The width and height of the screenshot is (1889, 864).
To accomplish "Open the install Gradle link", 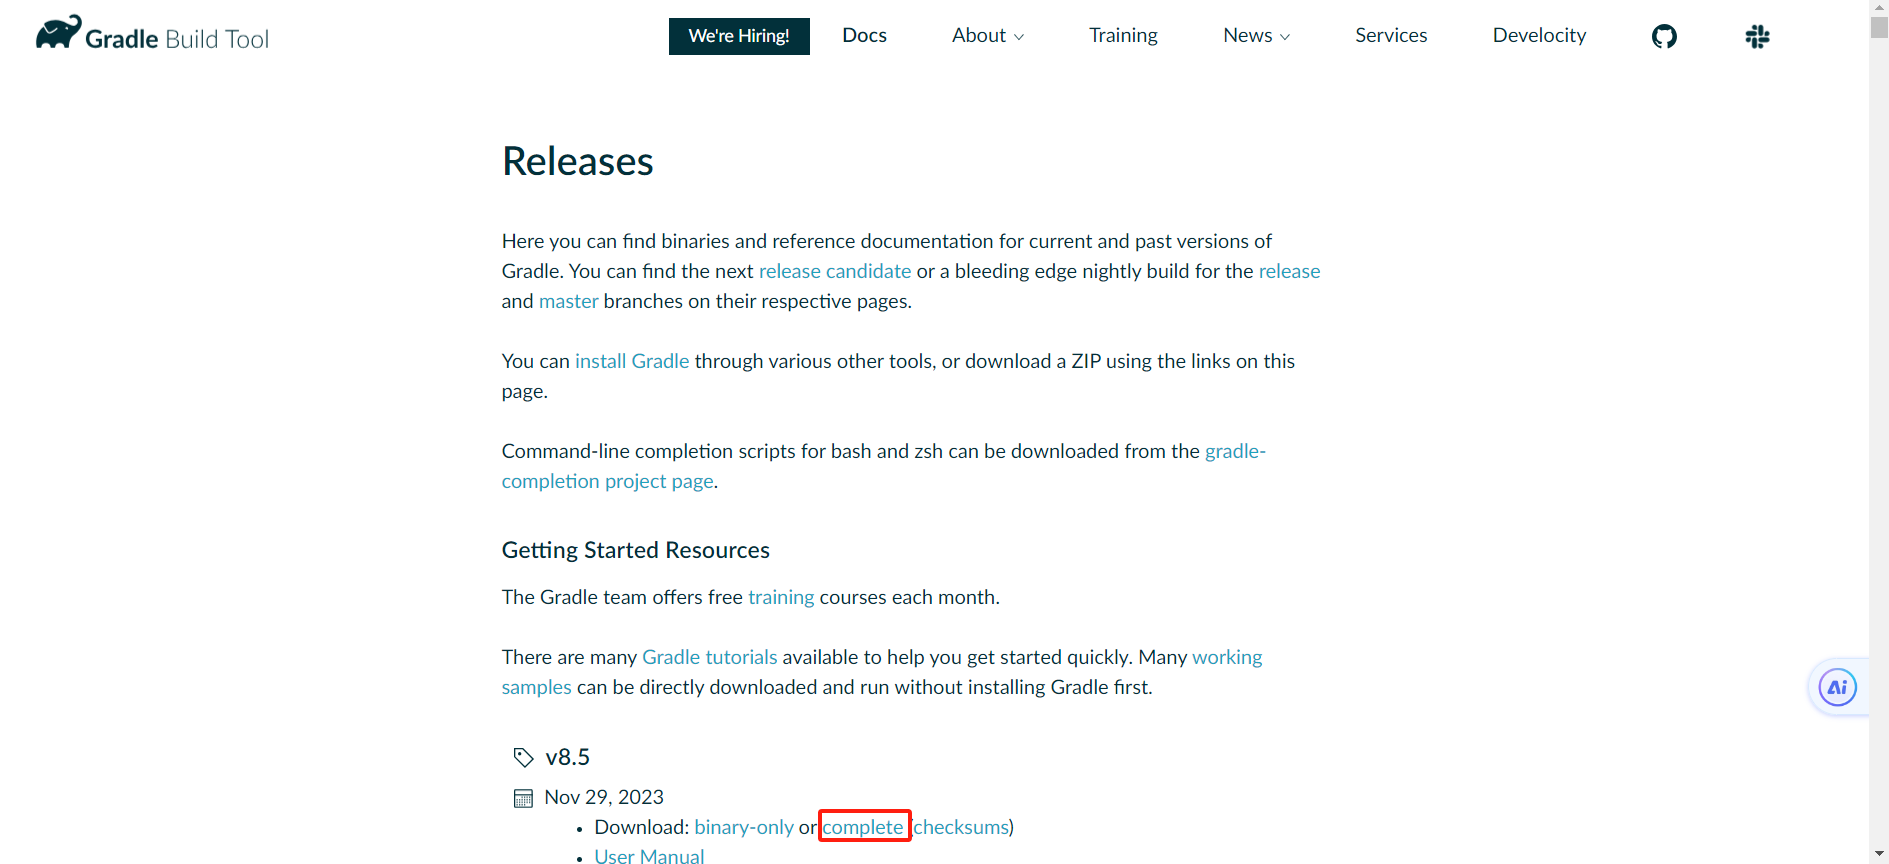I will point(632,361).
